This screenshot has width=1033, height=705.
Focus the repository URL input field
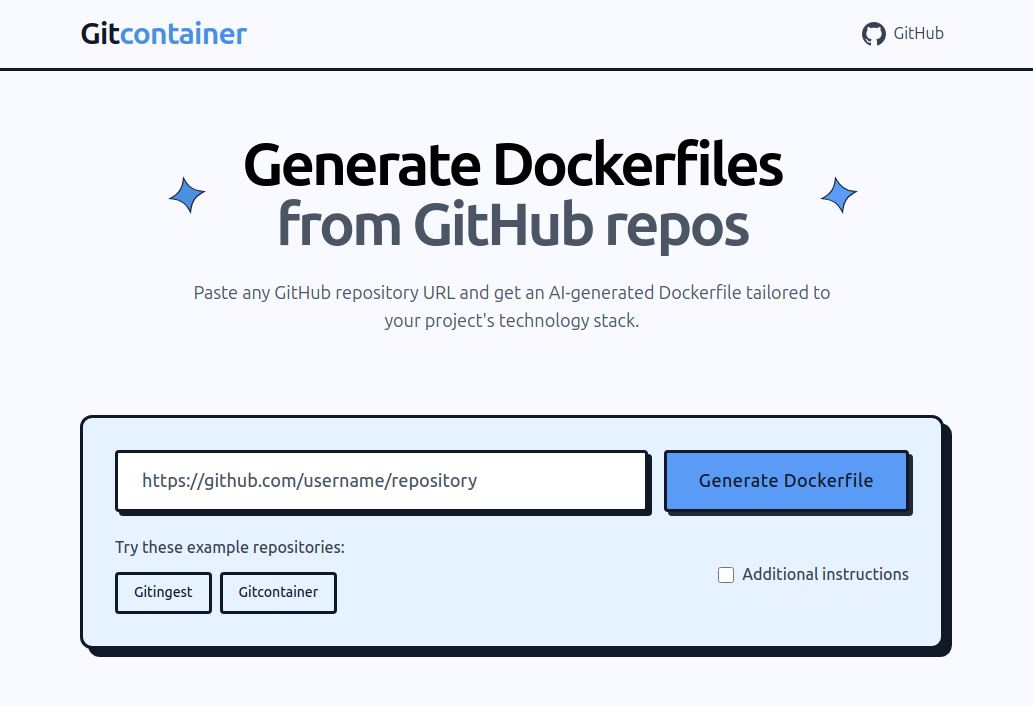(x=381, y=481)
